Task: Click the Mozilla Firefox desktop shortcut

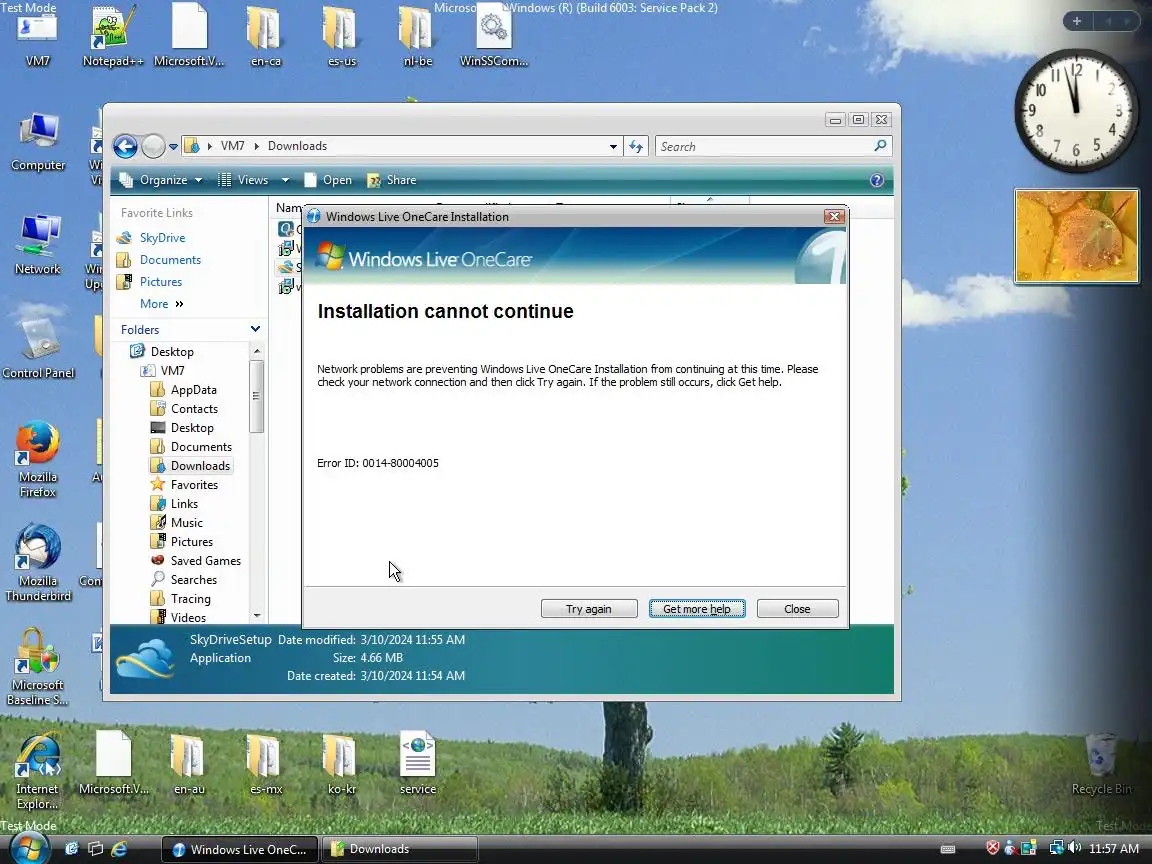Action: (37, 458)
